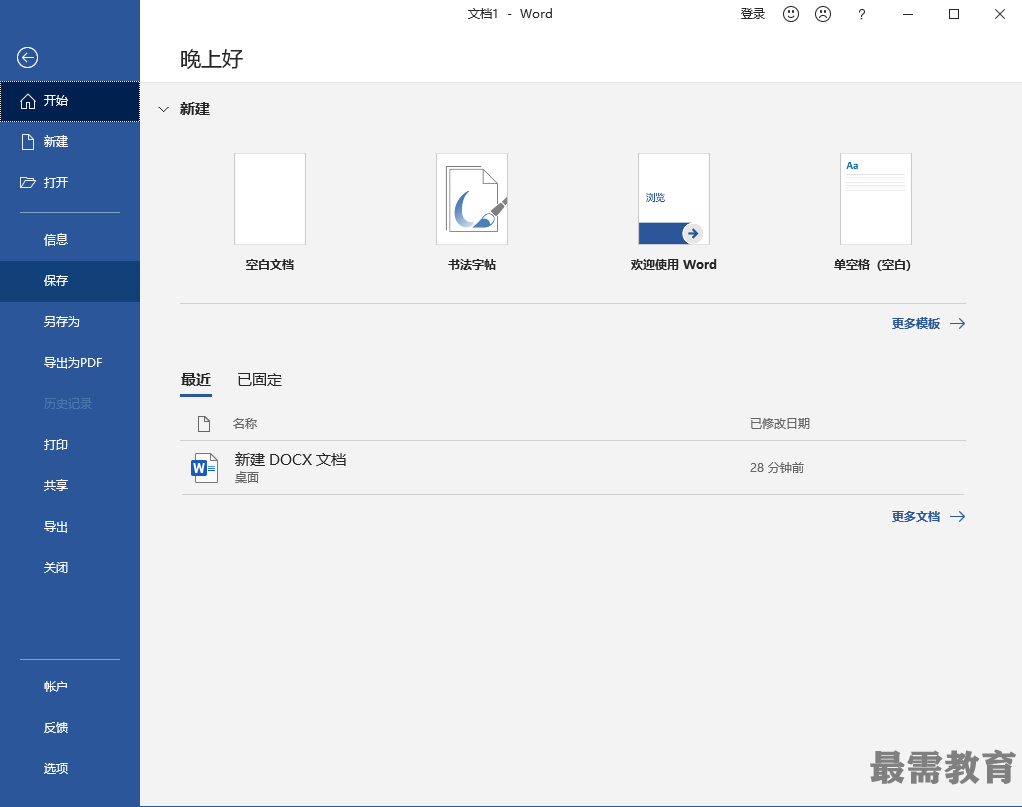Click the frowning face feedback icon

point(823,14)
